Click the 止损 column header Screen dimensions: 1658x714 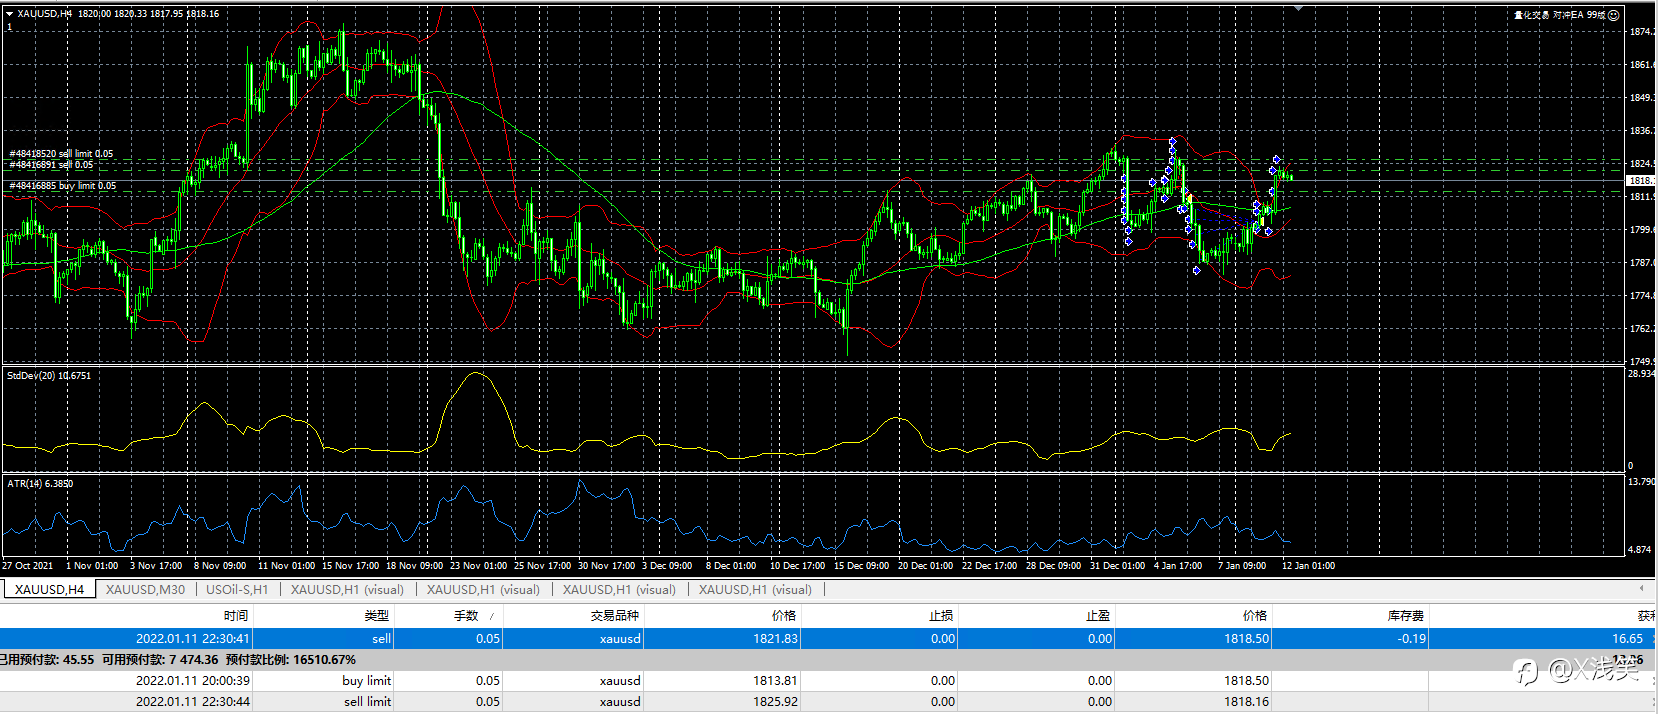pyautogui.click(x=941, y=616)
